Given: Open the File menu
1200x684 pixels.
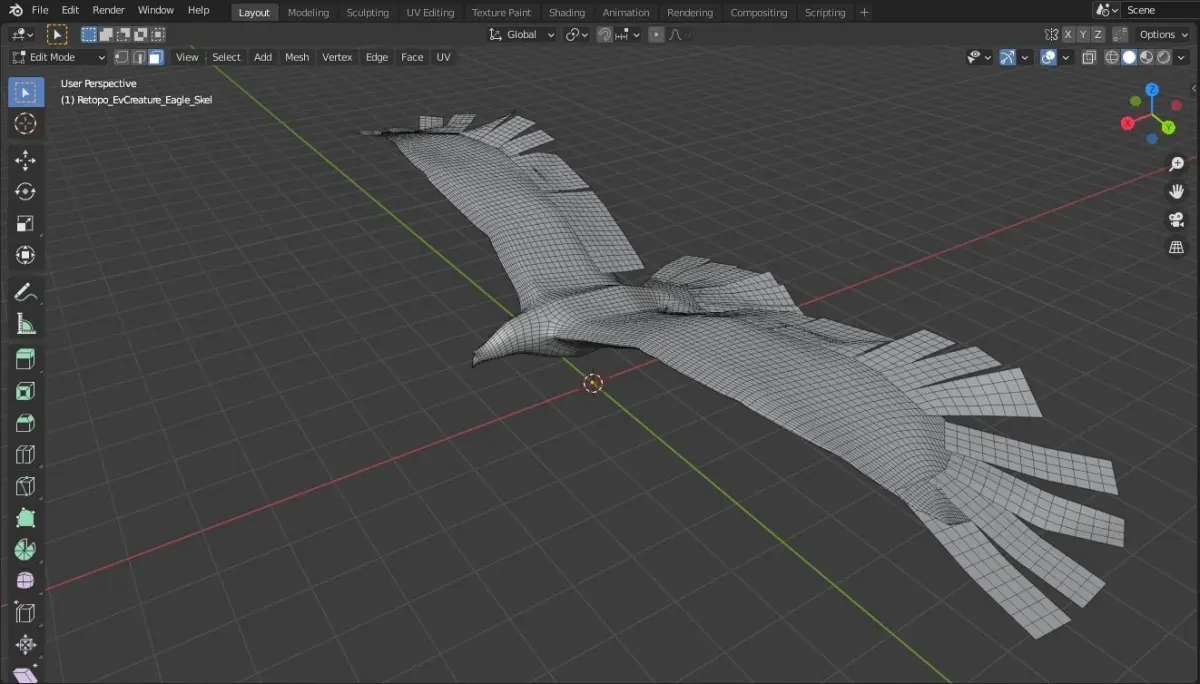Looking at the screenshot, I should click(39, 10).
